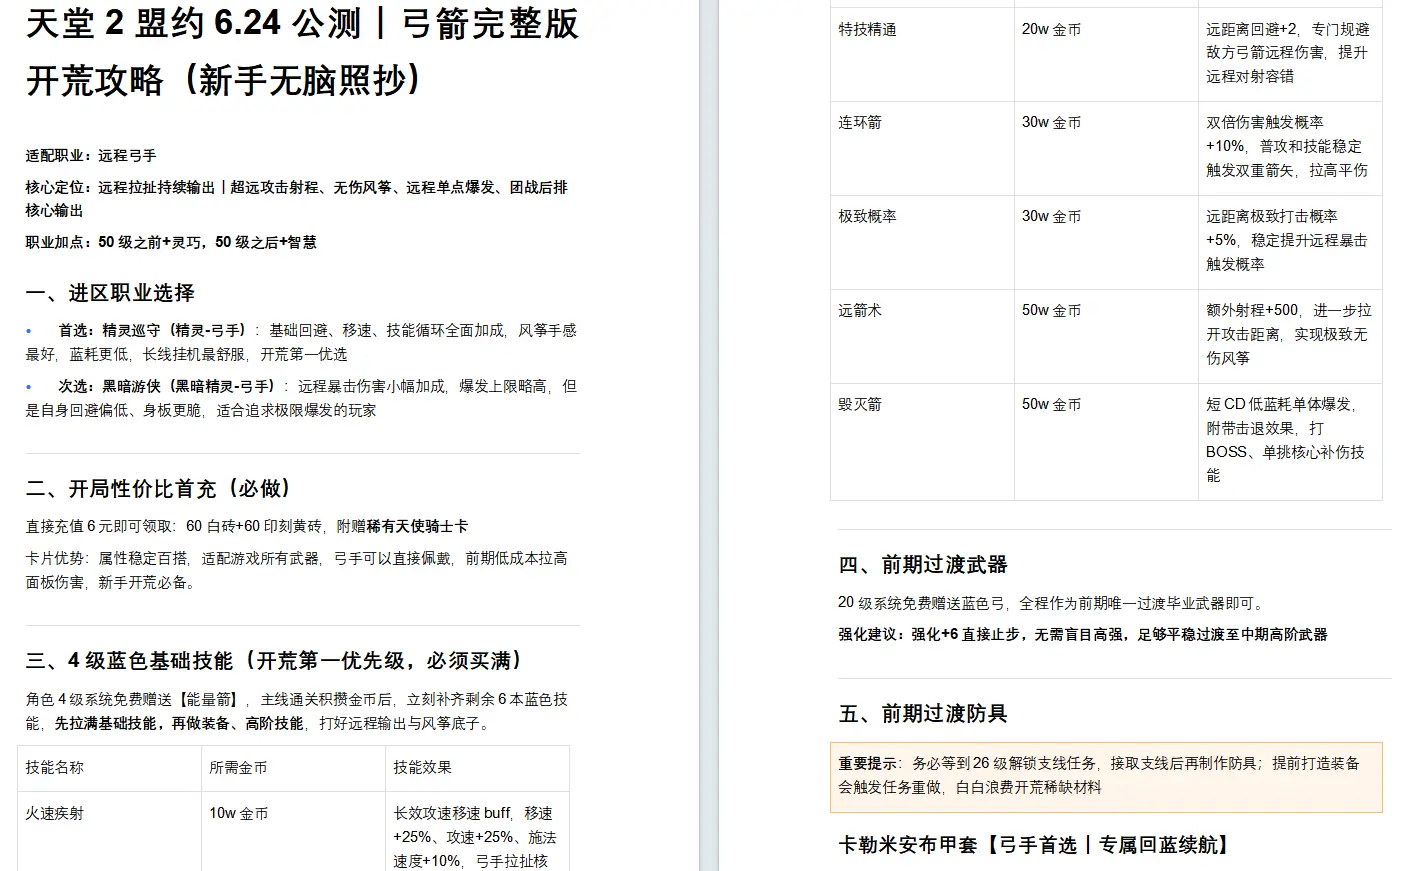This screenshot has width=1403, height=871.
Task: Select the 毁灭箭 skill cell
Action: click(922, 441)
